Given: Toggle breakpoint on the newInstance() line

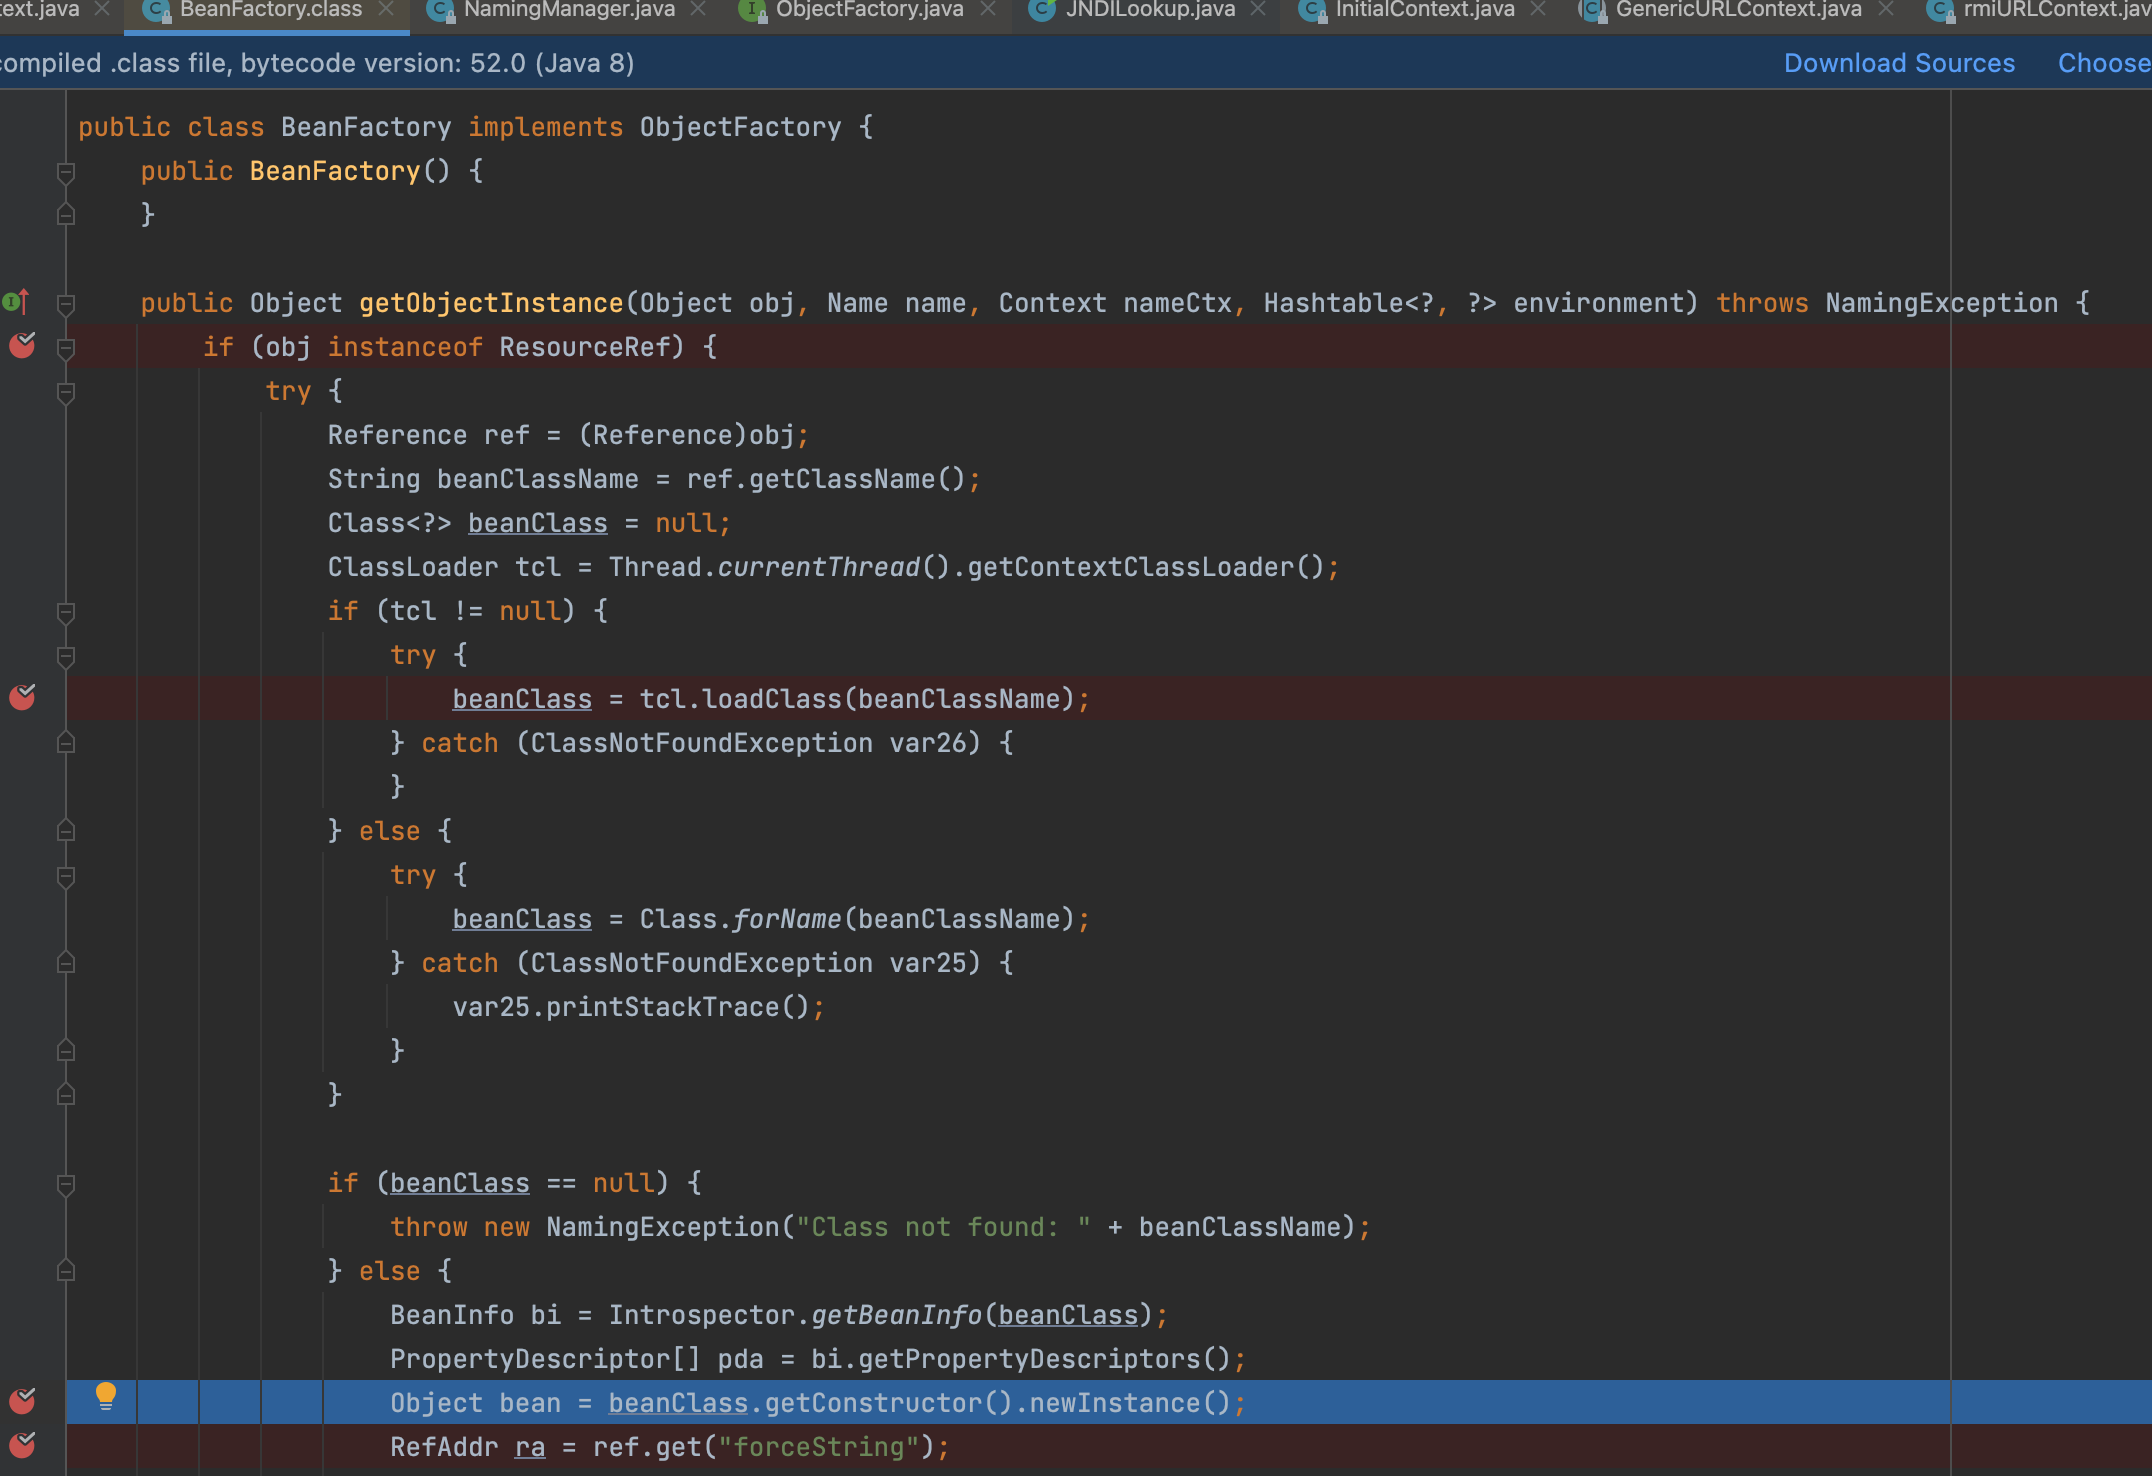Looking at the screenshot, I should click(22, 1401).
